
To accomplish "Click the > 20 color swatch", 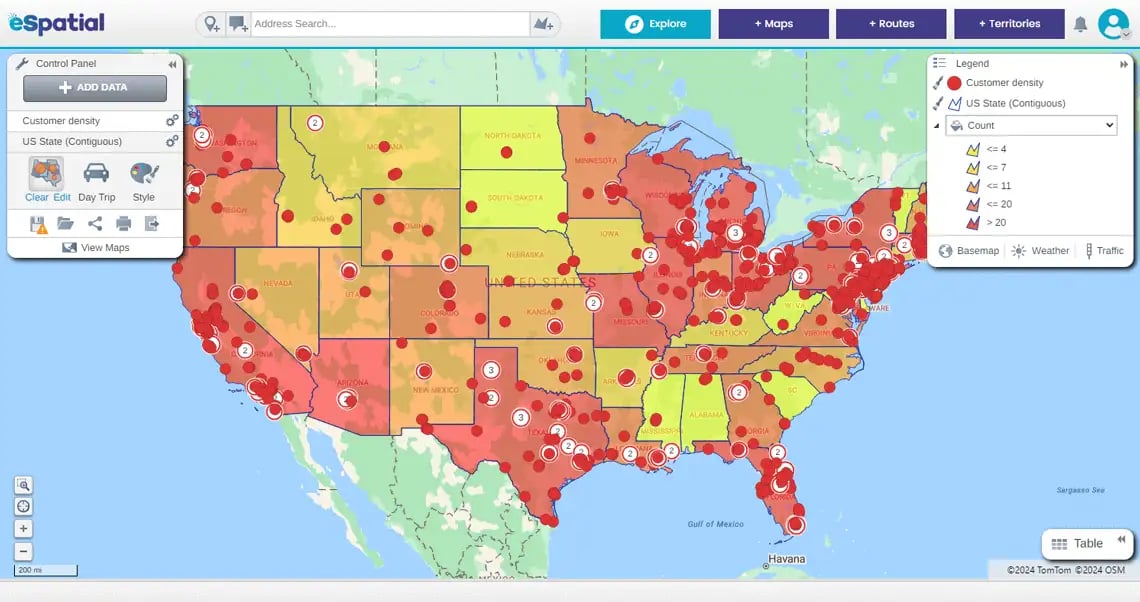I will coord(973,222).
